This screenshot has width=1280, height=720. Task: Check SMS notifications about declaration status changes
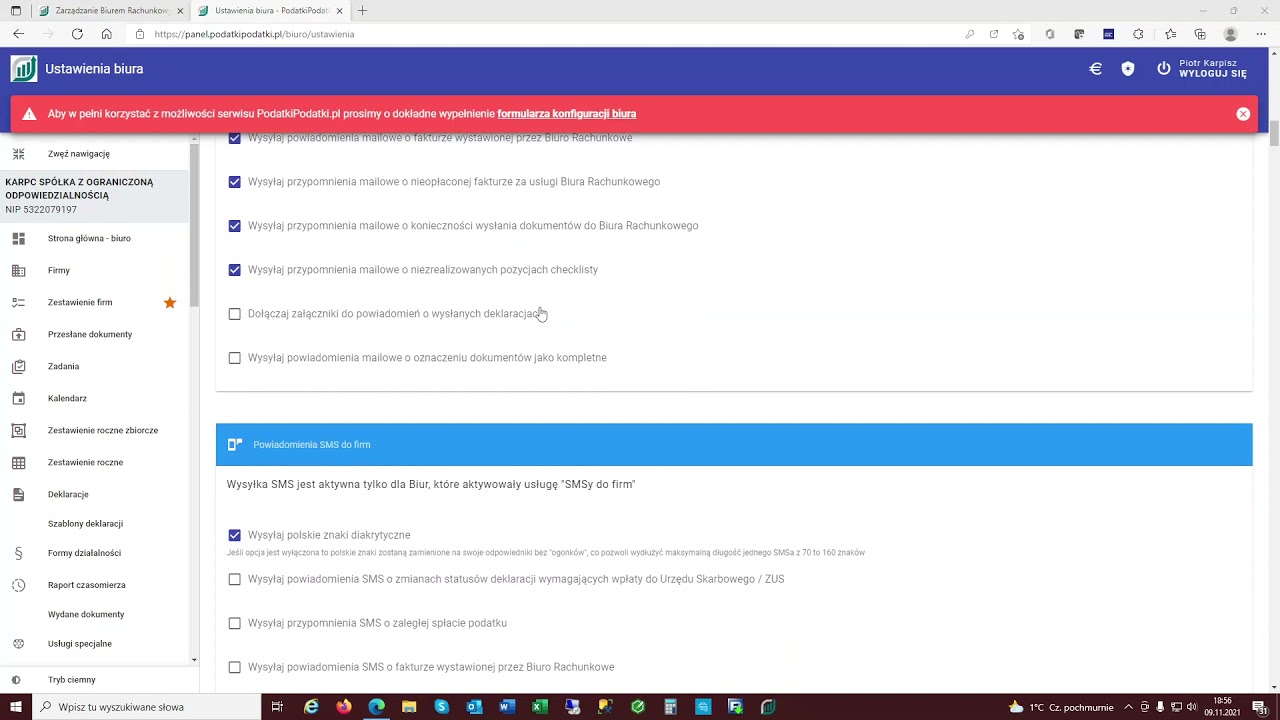[234, 579]
